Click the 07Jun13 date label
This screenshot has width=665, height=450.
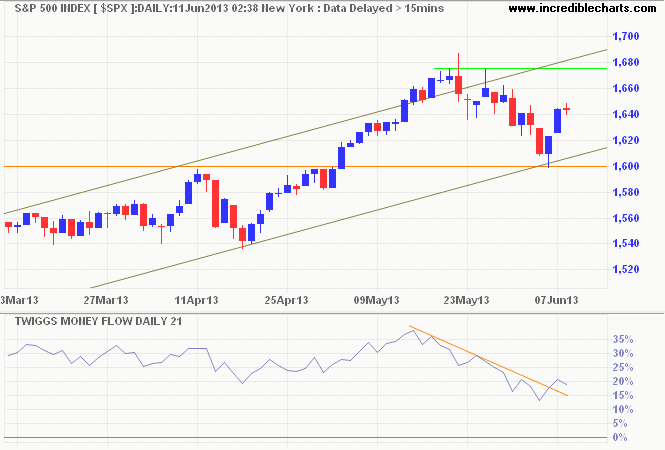click(x=556, y=300)
